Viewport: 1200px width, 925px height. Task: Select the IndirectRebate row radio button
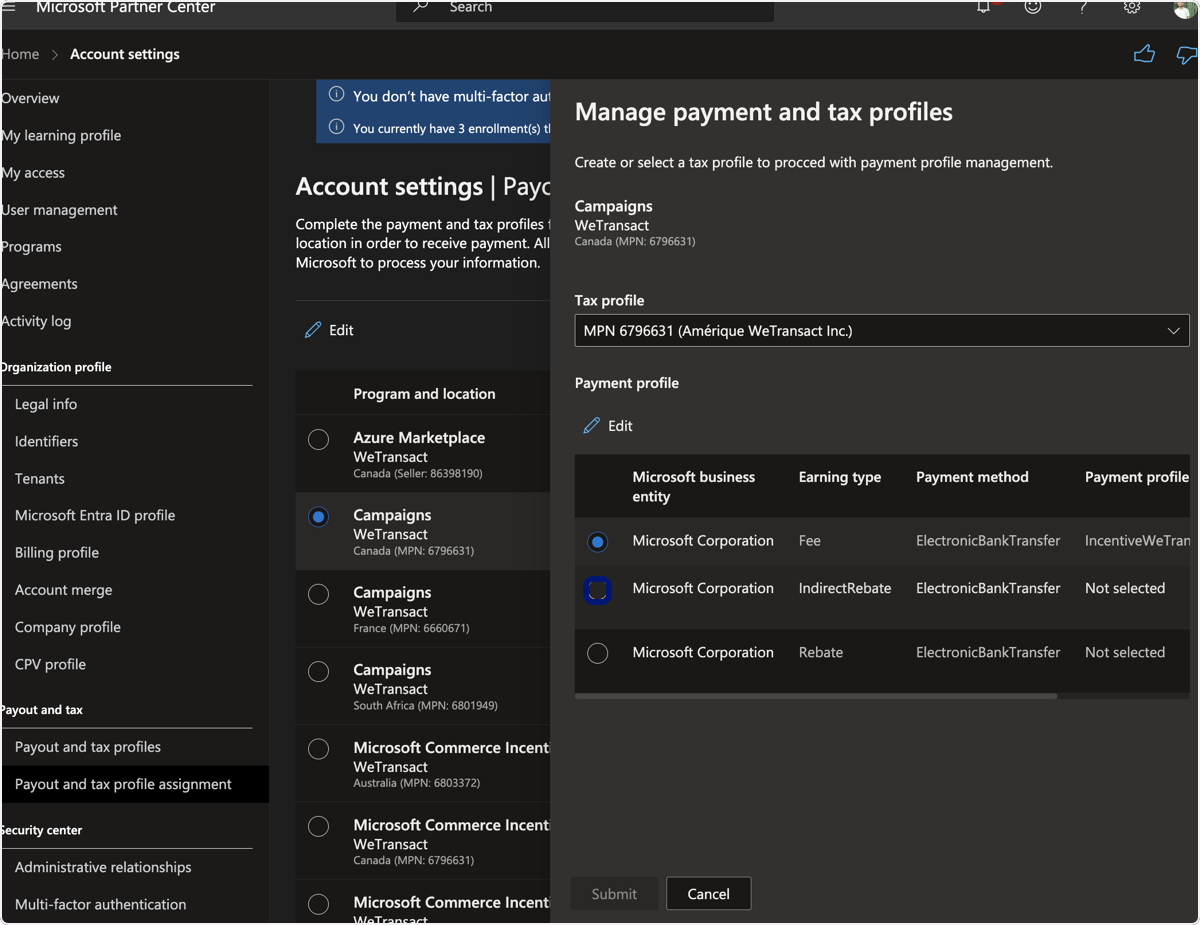coord(598,590)
